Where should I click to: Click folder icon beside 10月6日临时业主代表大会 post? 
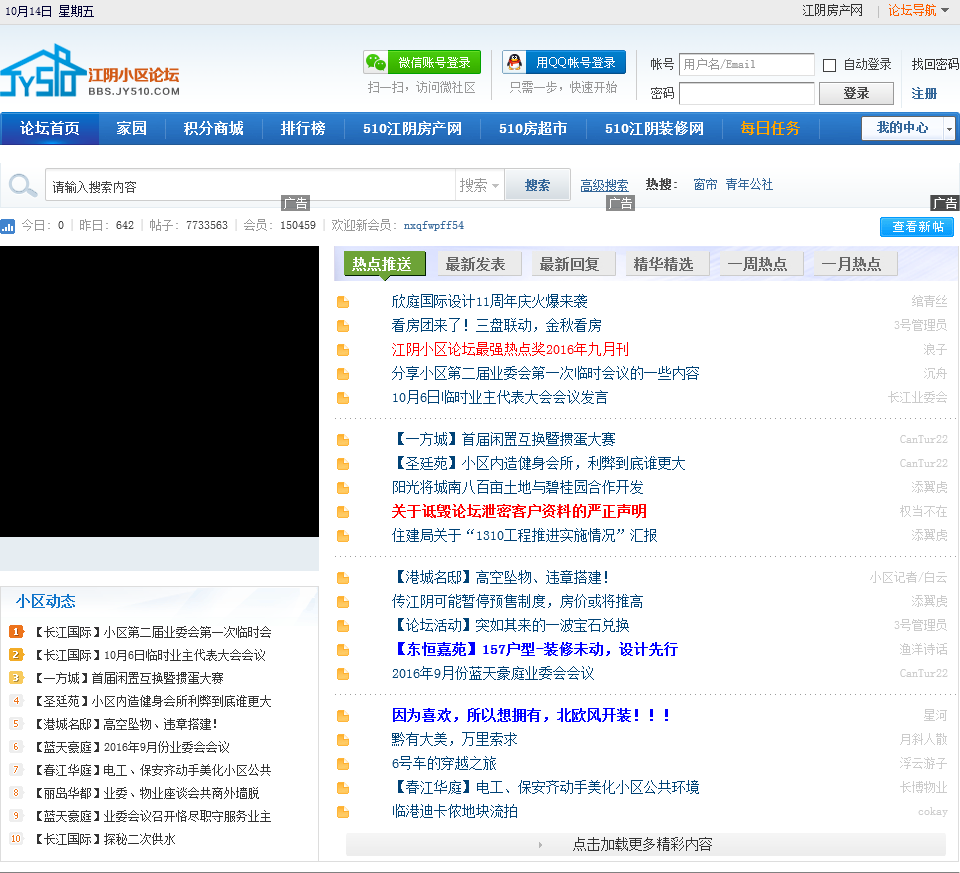[x=343, y=398]
